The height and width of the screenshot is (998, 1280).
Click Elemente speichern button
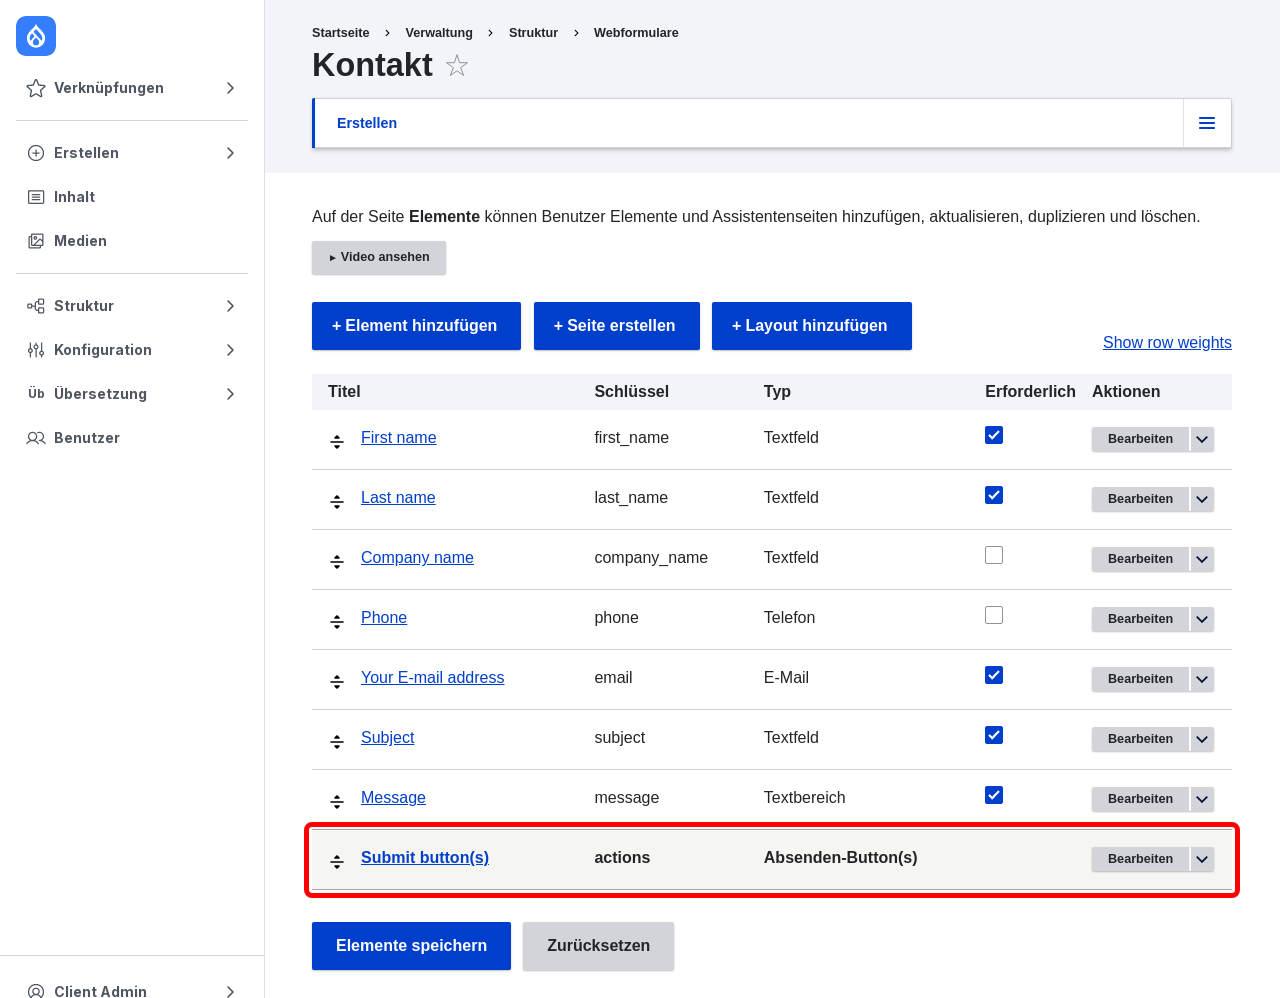click(x=411, y=946)
